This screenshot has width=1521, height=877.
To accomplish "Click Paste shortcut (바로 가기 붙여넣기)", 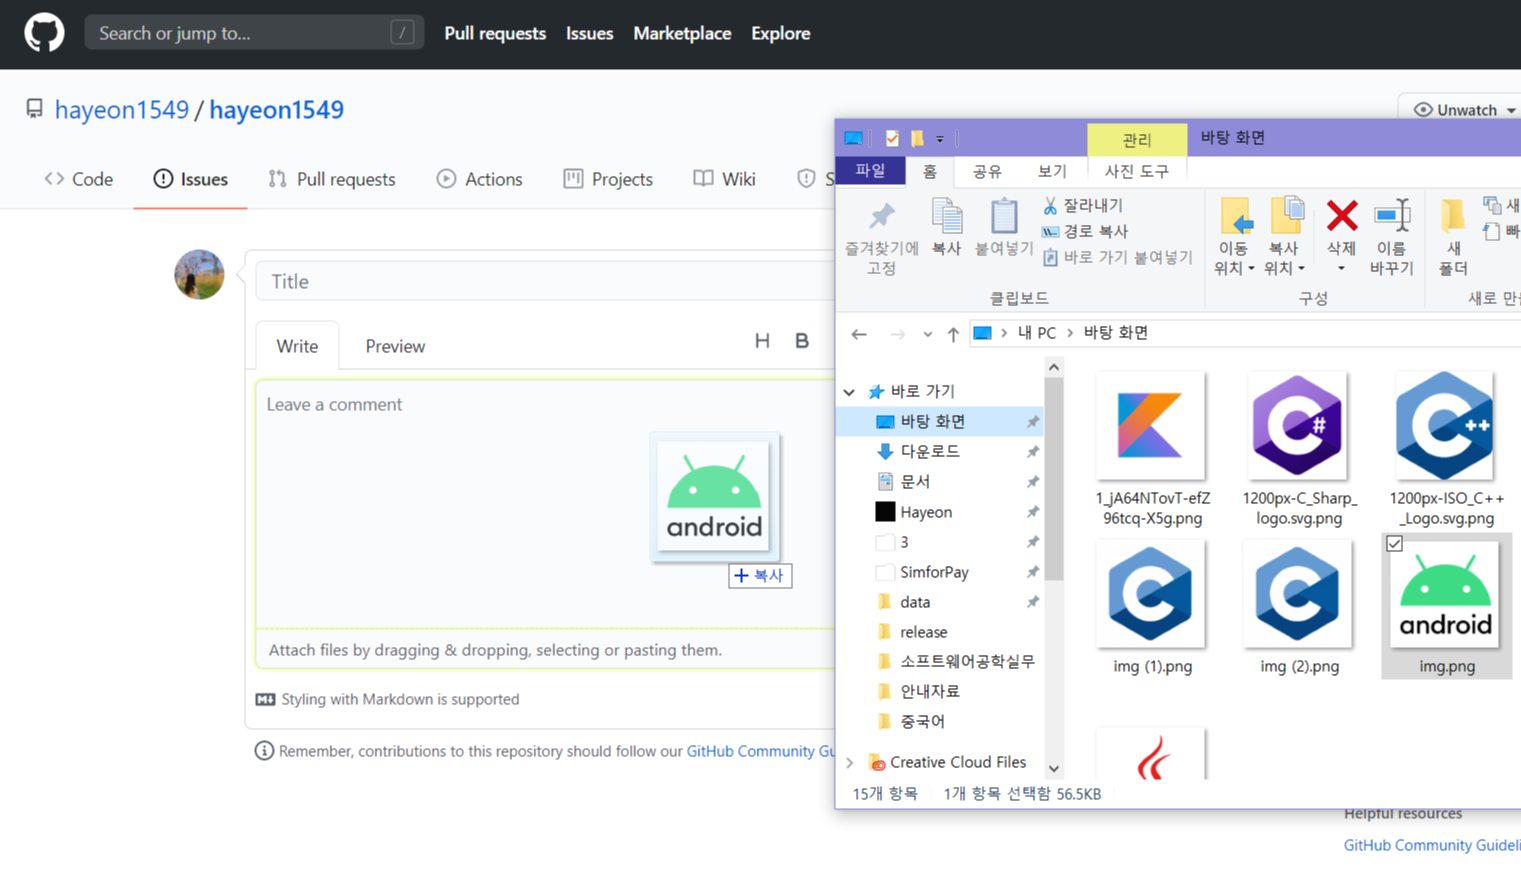I will (1118, 257).
